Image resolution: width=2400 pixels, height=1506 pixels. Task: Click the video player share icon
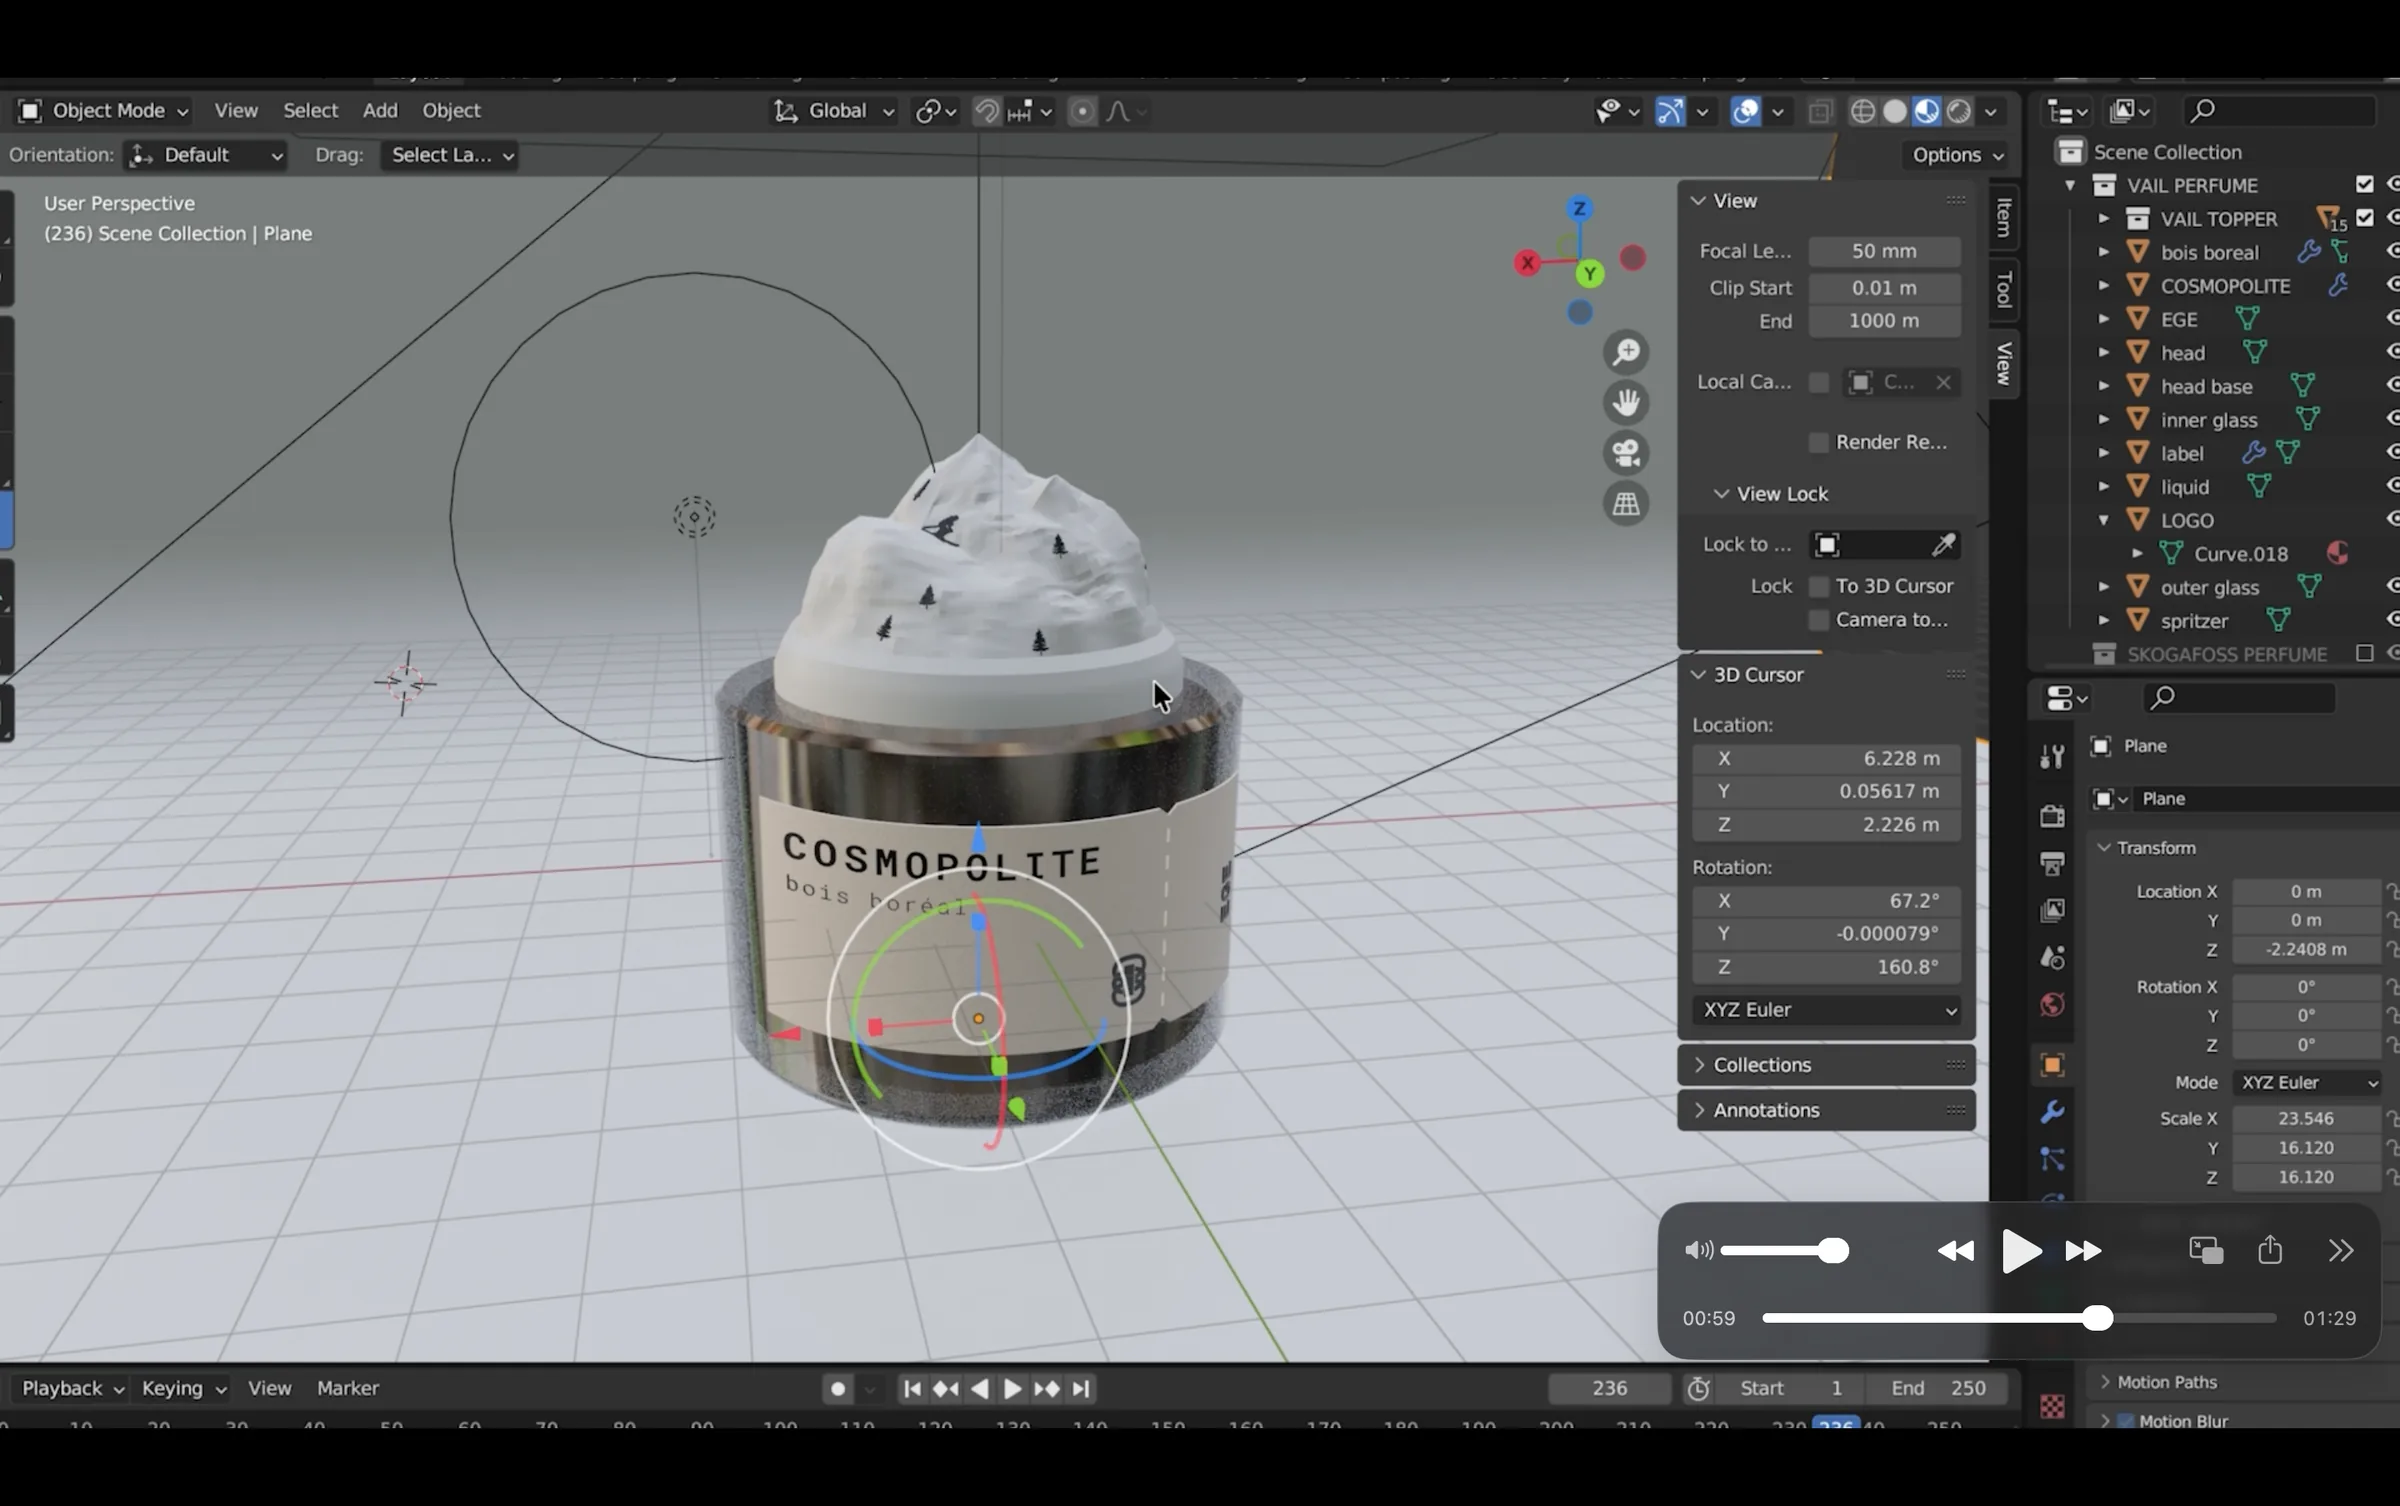2270,1250
